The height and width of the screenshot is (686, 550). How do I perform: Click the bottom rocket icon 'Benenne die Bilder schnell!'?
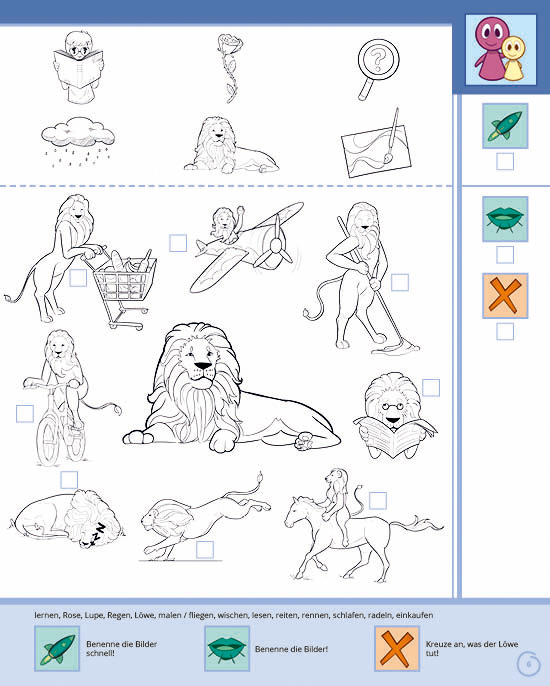57,648
